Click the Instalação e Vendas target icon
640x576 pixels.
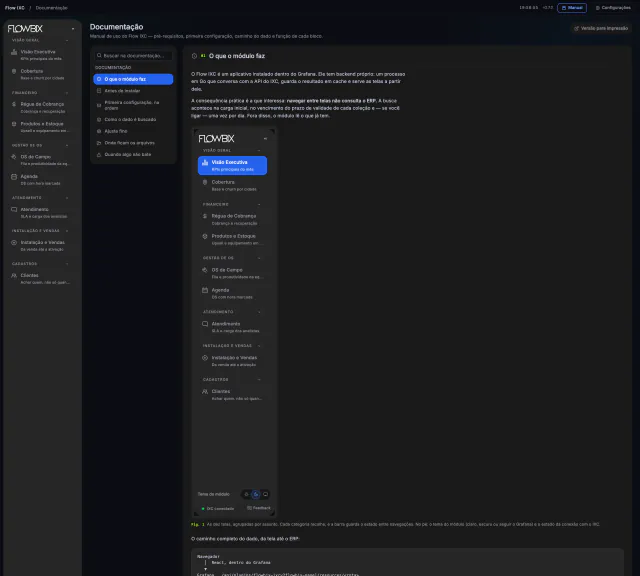coord(14,242)
